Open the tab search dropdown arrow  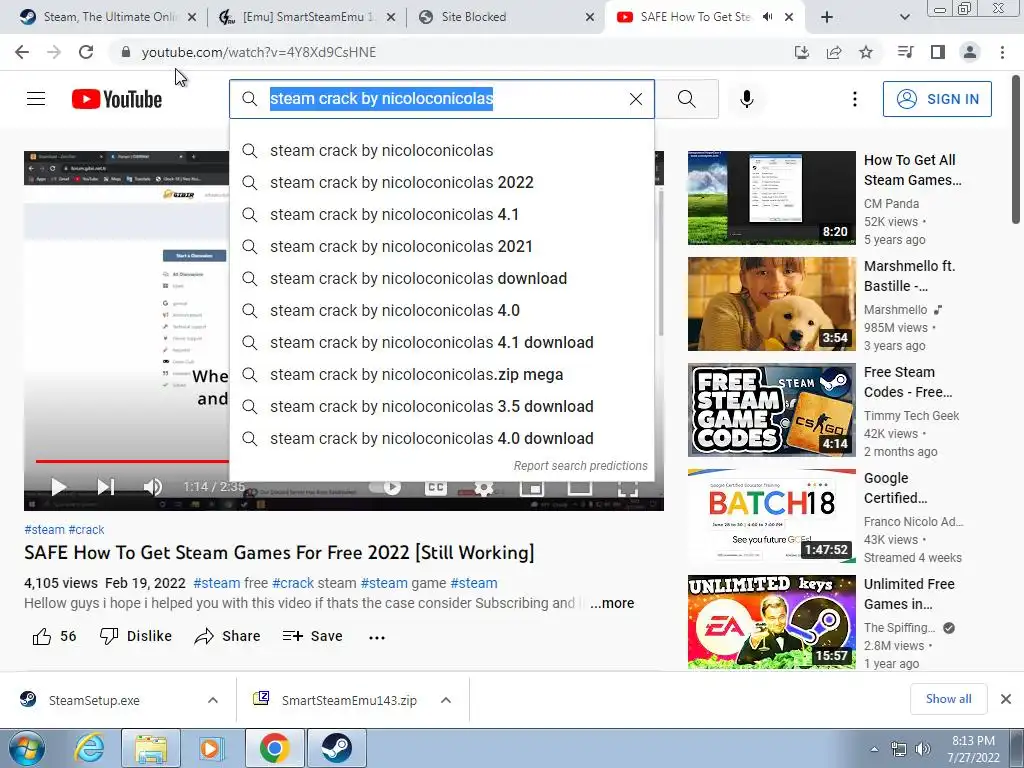coord(904,18)
